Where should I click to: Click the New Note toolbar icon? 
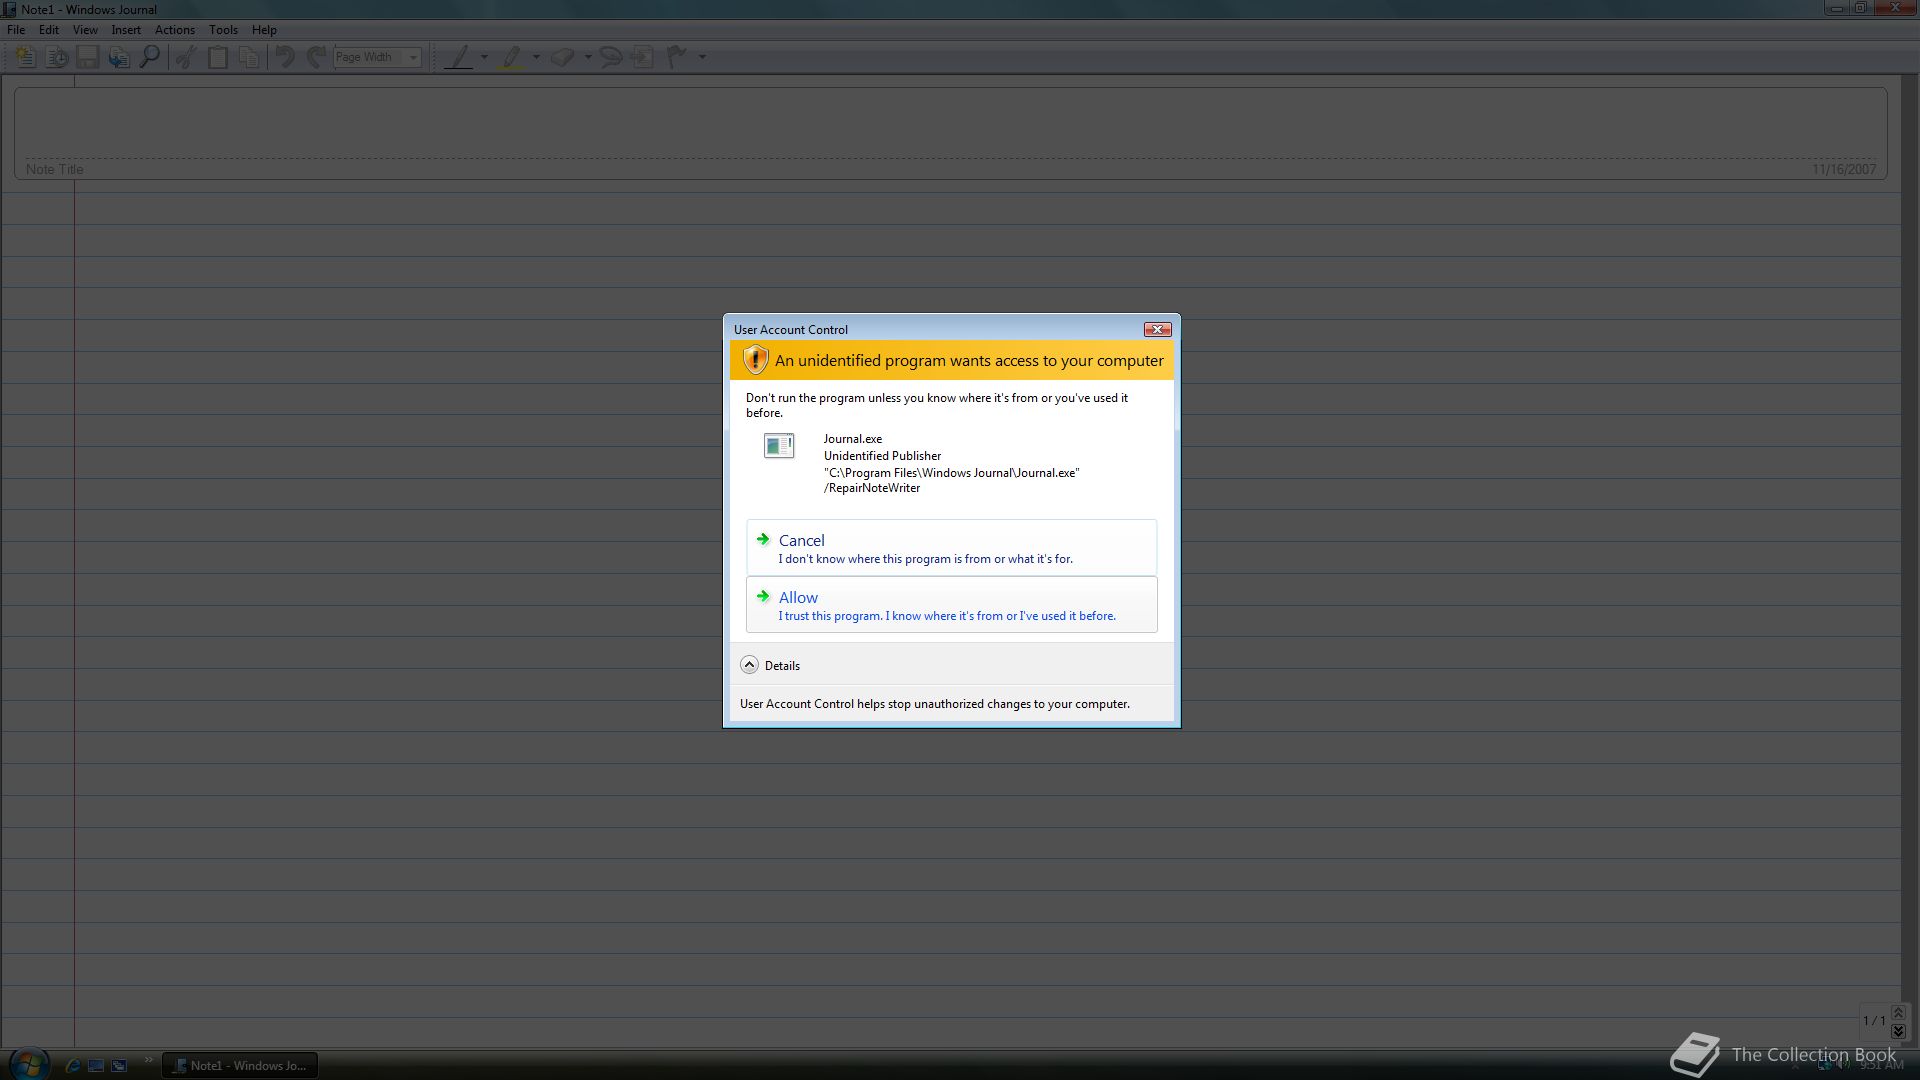(26, 57)
